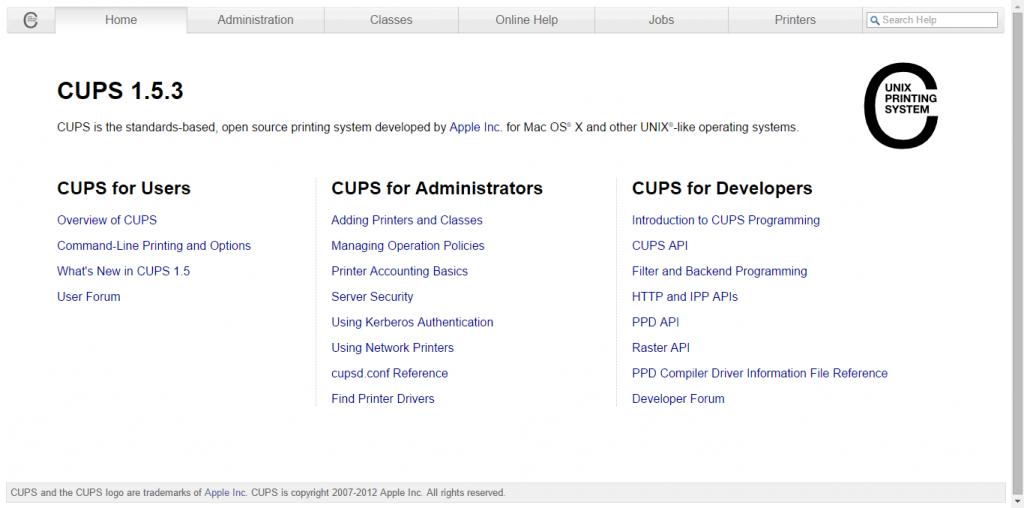Switch to the Classes tab
This screenshot has width=1024, height=508.
point(391,20)
